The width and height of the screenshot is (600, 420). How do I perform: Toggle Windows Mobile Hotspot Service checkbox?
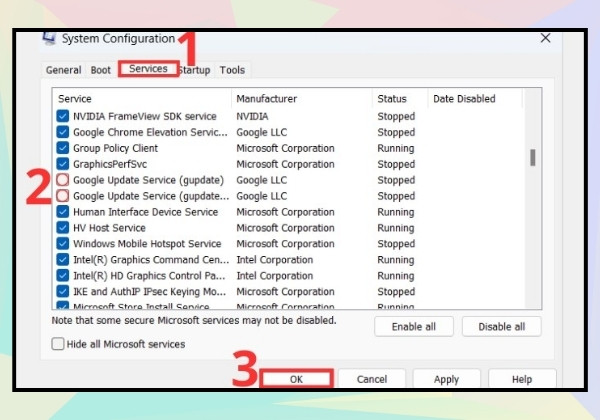tap(62, 244)
